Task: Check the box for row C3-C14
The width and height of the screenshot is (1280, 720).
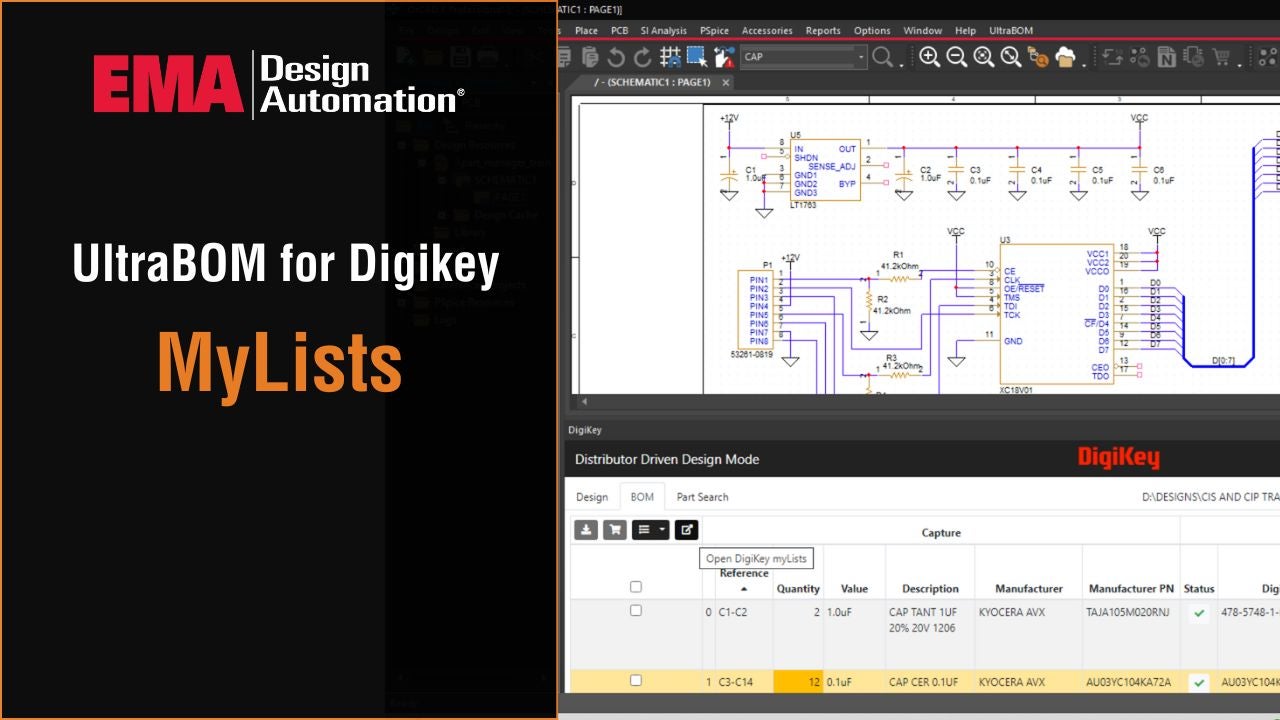Action: pyautogui.click(x=635, y=681)
